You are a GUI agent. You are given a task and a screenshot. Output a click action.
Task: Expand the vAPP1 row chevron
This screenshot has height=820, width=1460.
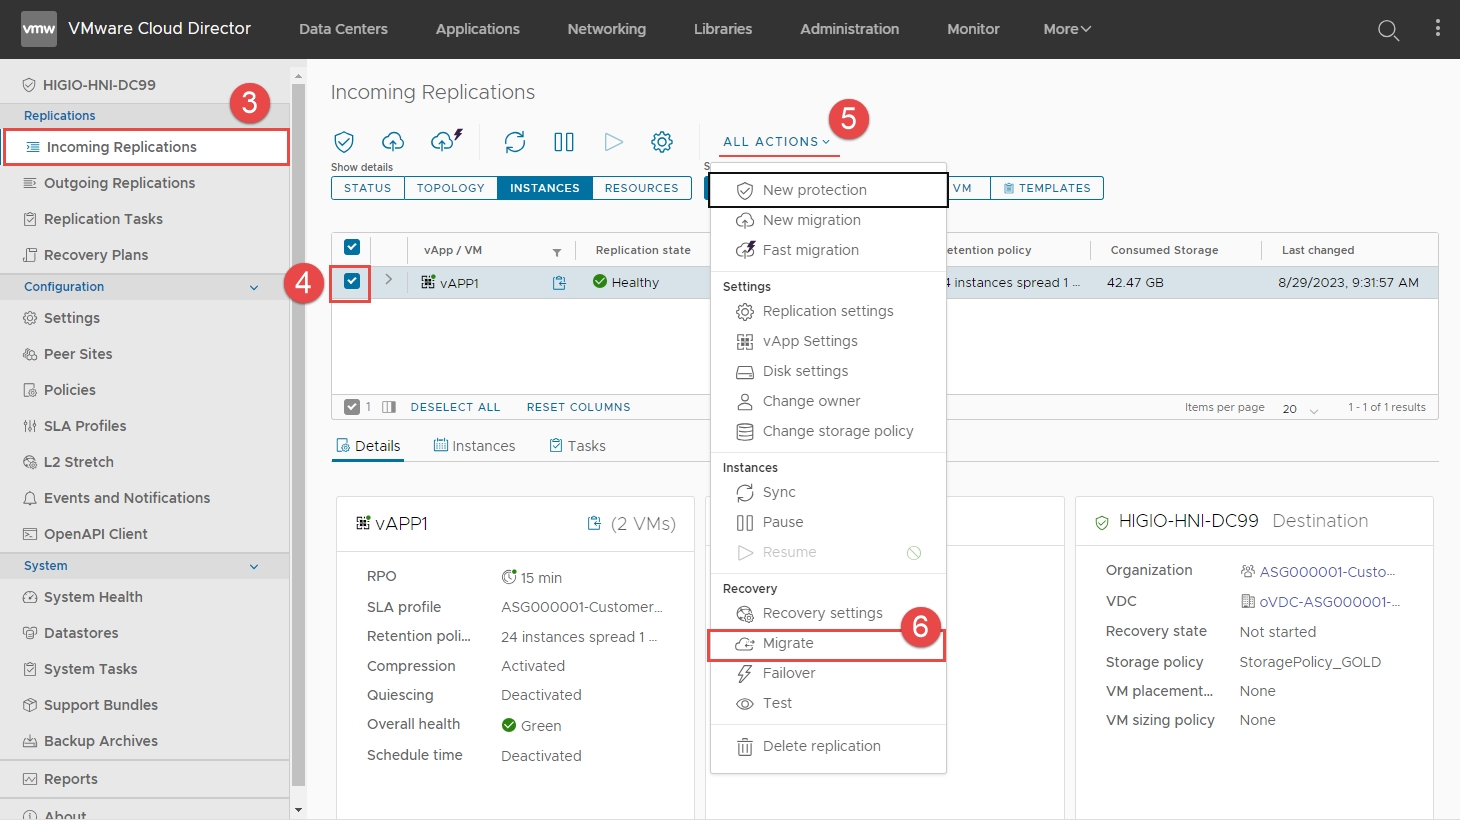[x=389, y=280]
